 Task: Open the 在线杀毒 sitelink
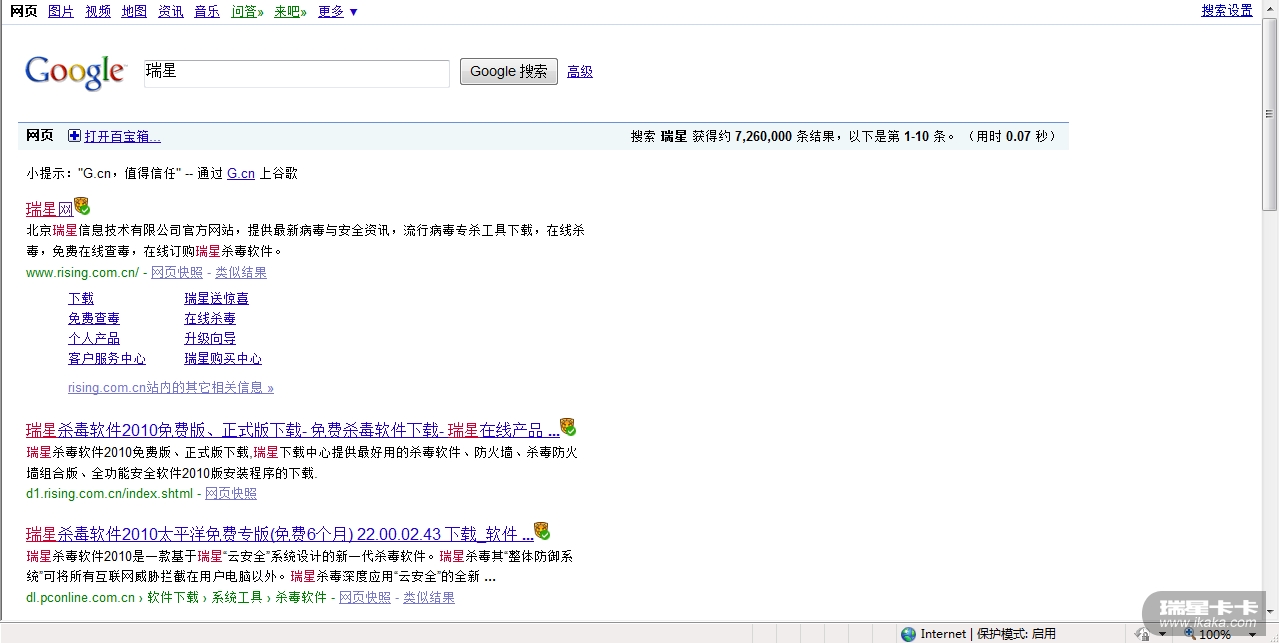pyautogui.click(x=210, y=318)
